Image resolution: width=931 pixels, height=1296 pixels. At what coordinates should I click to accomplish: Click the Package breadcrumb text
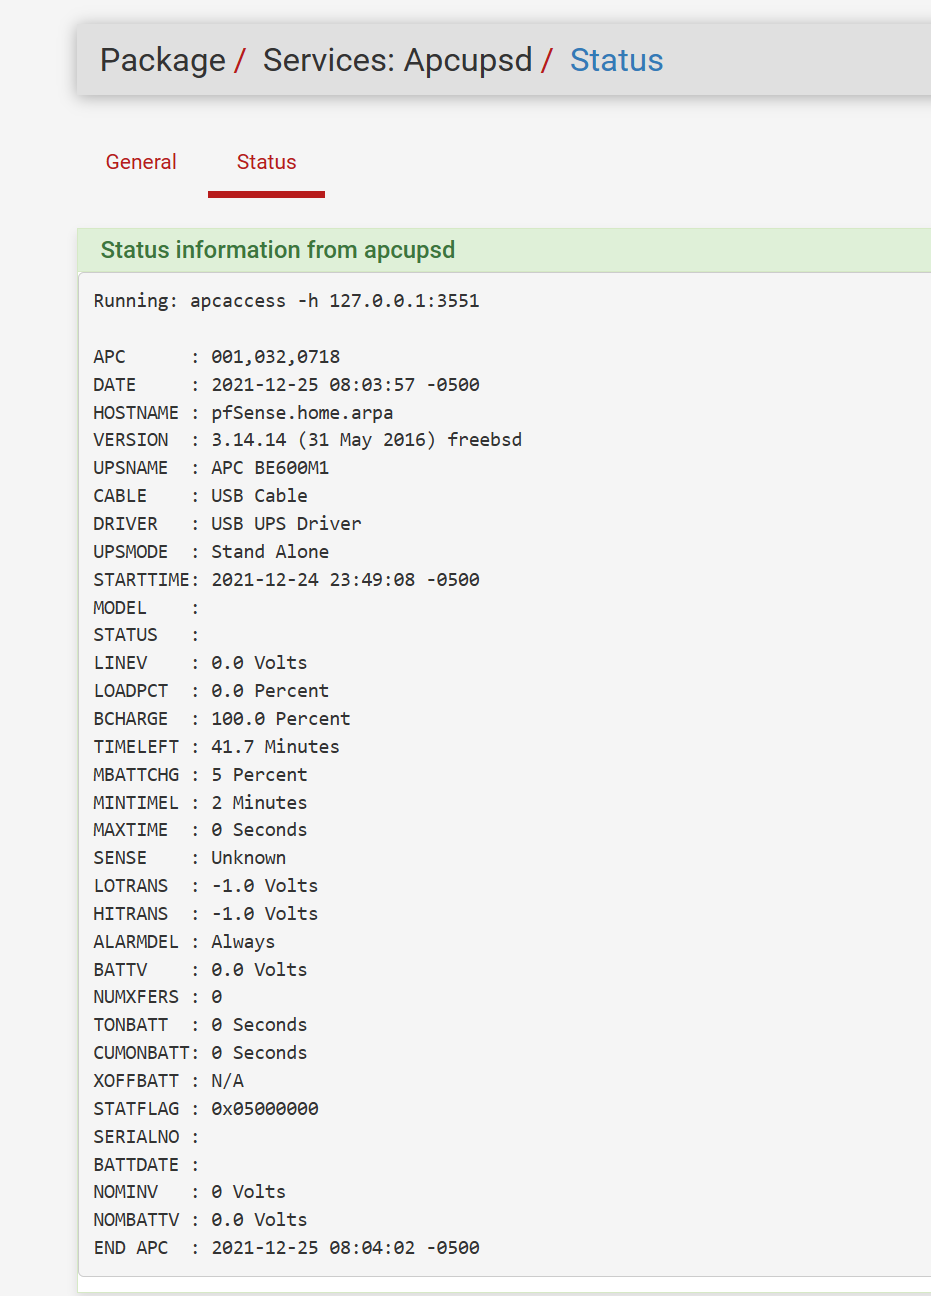(x=163, y=60)
